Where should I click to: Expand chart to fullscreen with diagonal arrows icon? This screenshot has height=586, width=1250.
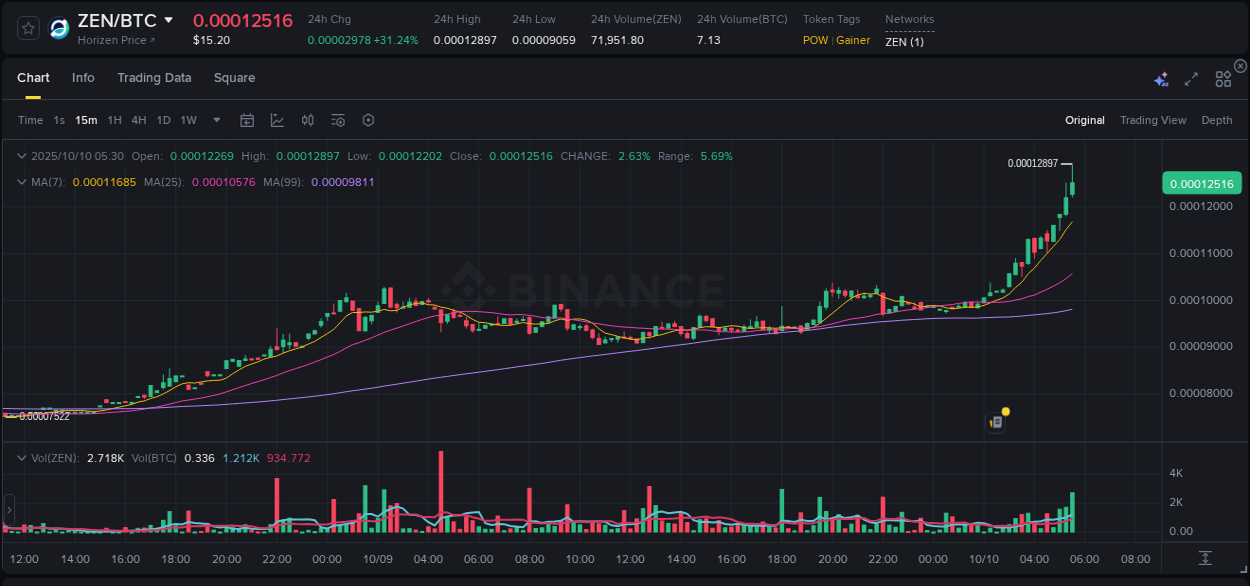(x=1192, y=77)
